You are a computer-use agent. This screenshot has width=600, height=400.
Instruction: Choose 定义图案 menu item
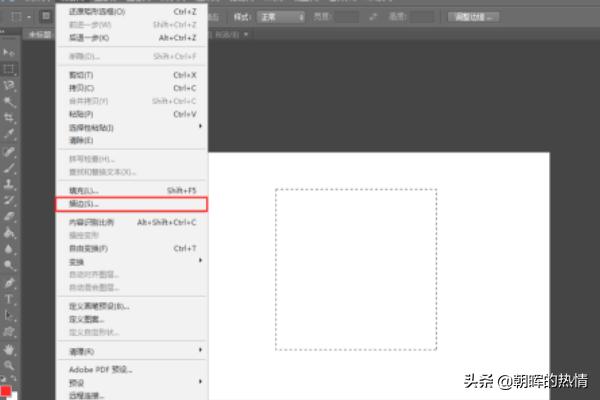[132, 319]
